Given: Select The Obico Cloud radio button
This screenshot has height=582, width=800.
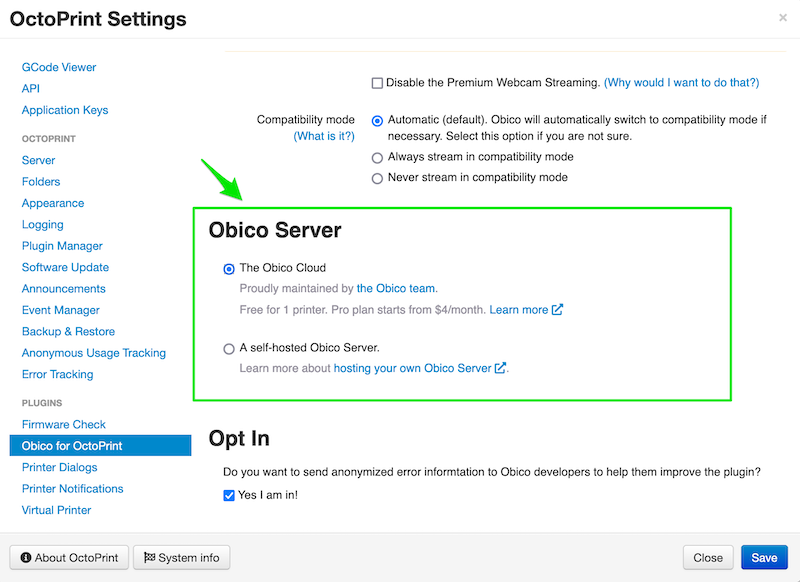Looking at the screenshot, I should [x=229, y=269].
